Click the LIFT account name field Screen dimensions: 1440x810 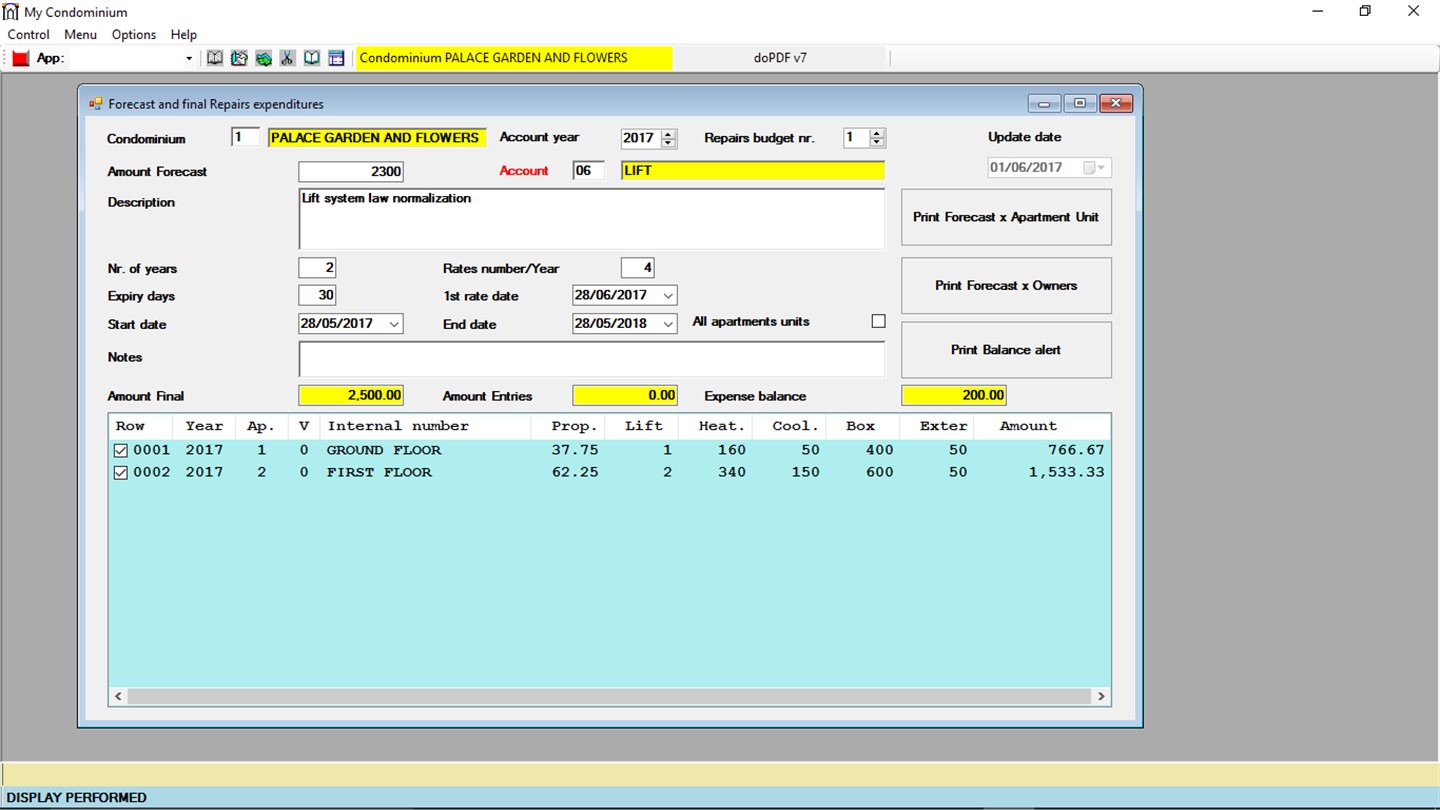pyautogui.click(x=753, y=171)
